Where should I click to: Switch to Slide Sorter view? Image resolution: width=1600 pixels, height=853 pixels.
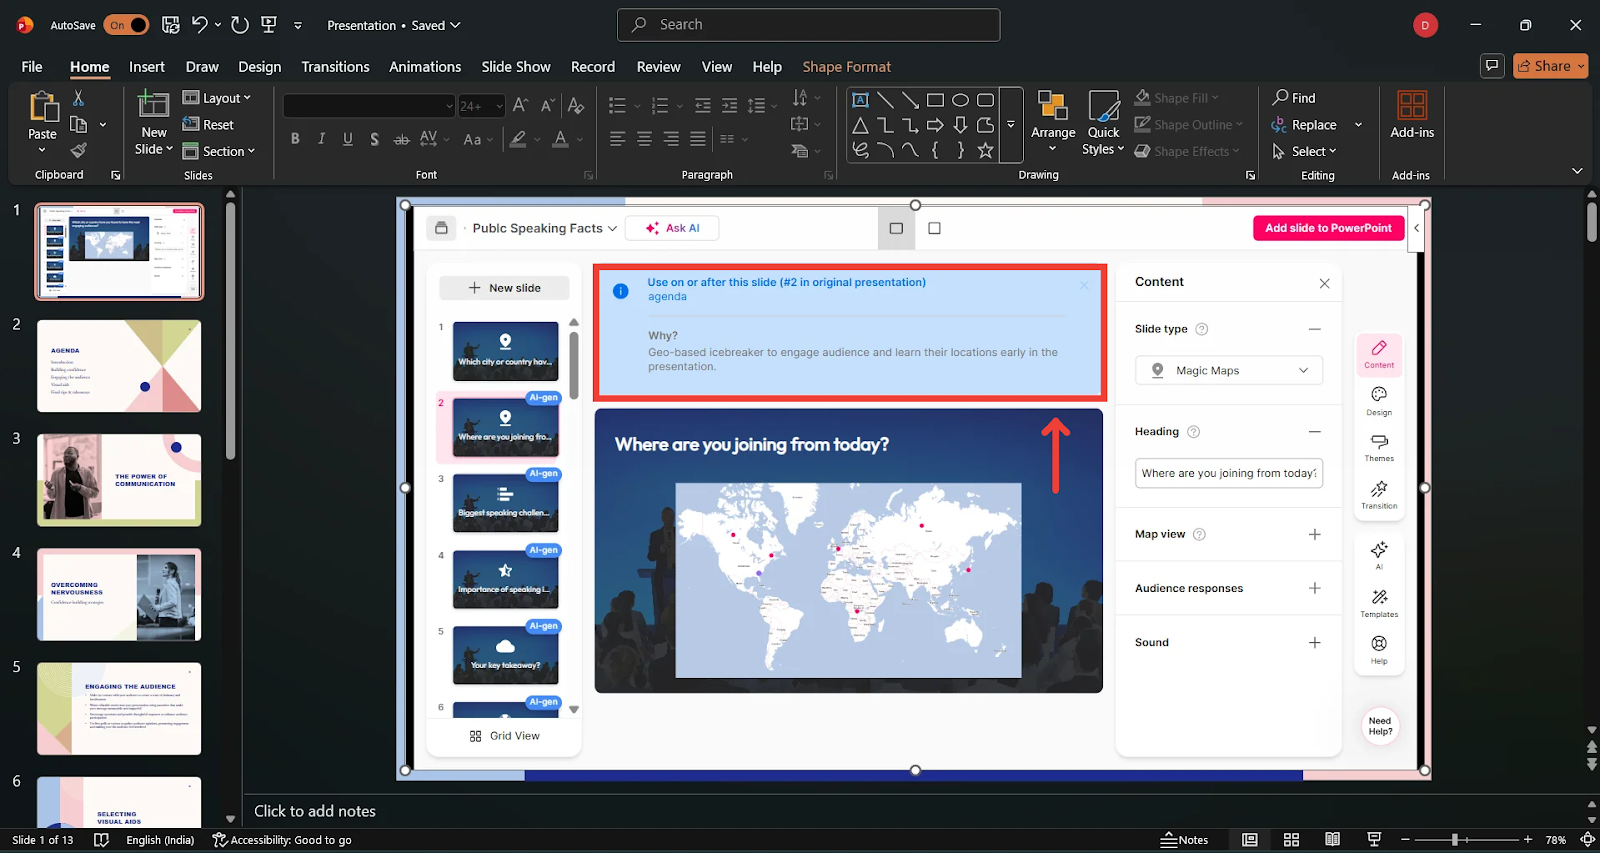coord(1291,840)
